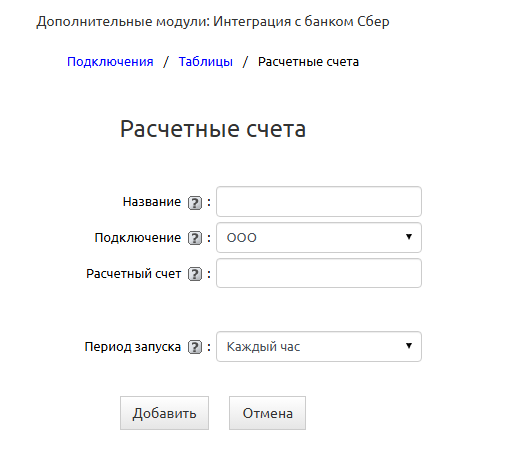Click the arrow beside the Каждый час value
517x473 pixels.
point(409,346)
